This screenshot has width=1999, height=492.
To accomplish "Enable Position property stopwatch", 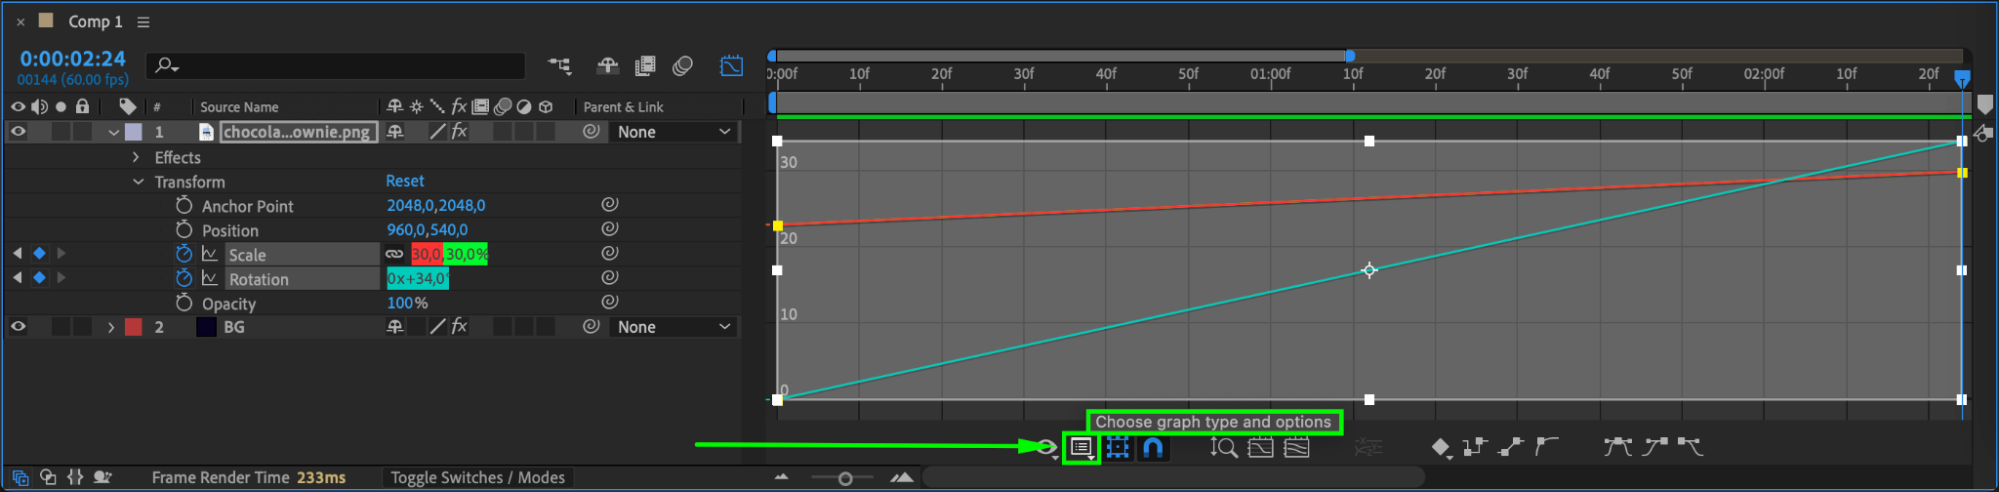I will (184, 229).
